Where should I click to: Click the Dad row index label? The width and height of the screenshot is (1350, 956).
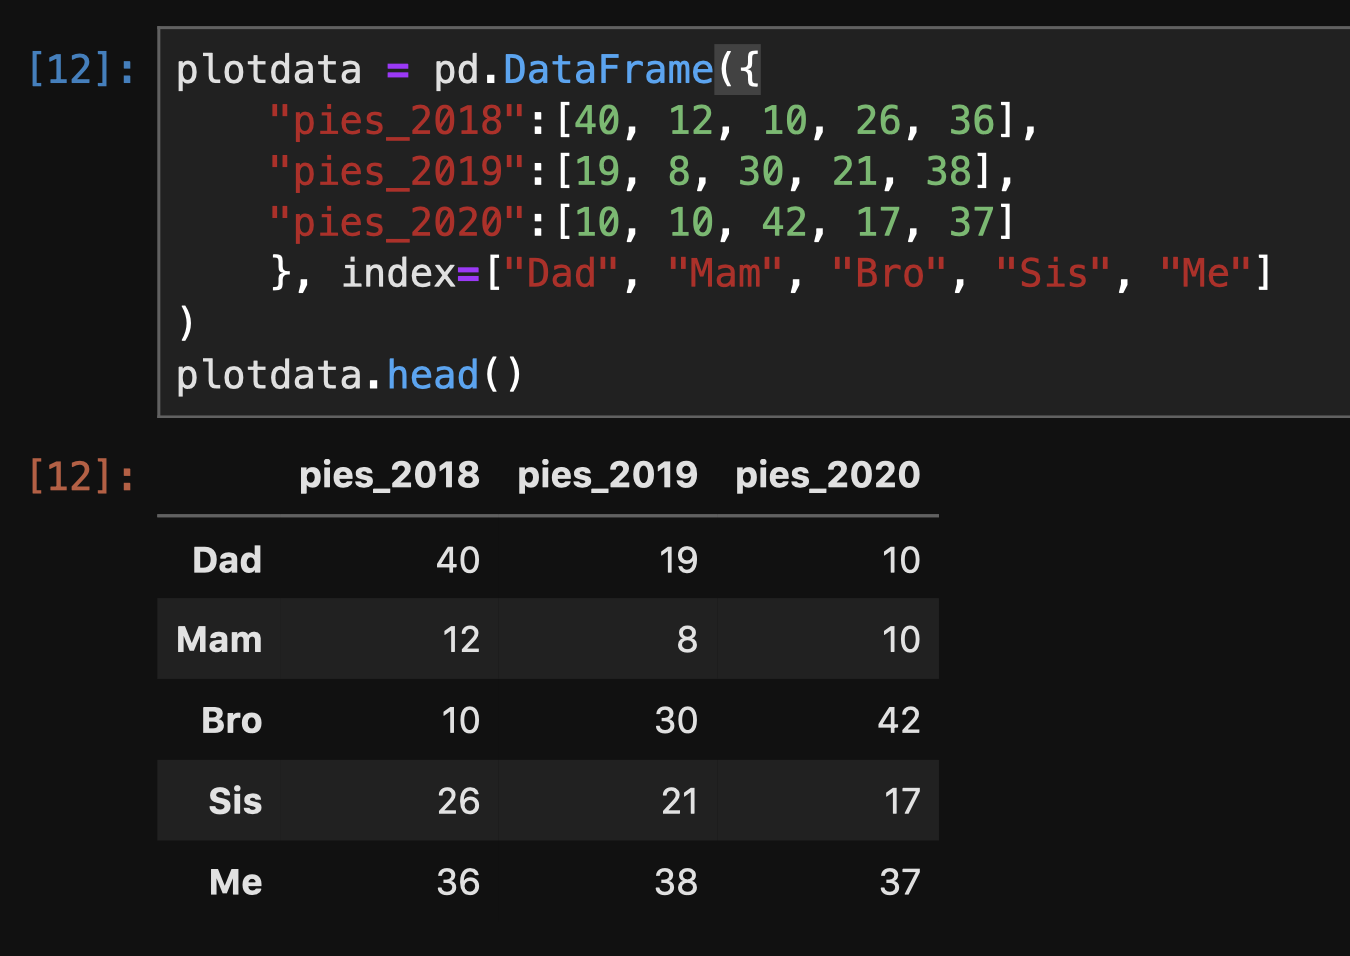[227, 560]
